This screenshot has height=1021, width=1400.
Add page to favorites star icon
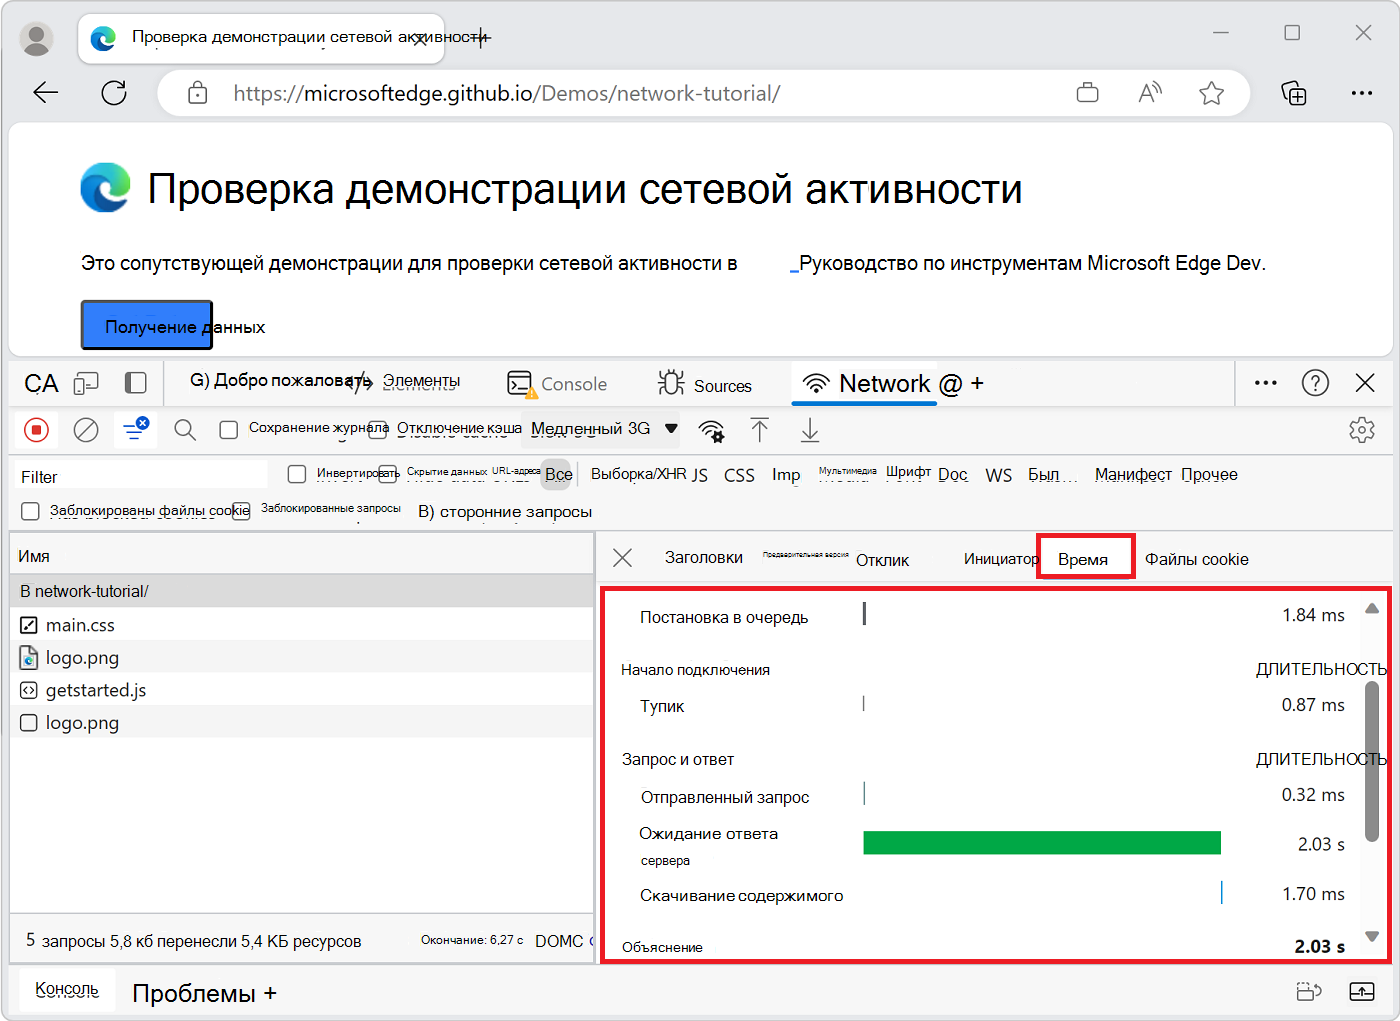coord(1212,93)
